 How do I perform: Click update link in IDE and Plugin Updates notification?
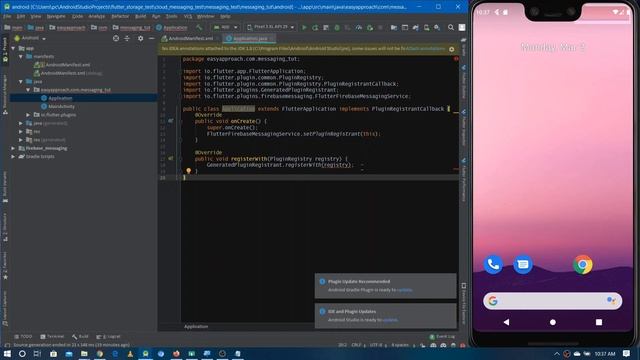tap(390, 320)
